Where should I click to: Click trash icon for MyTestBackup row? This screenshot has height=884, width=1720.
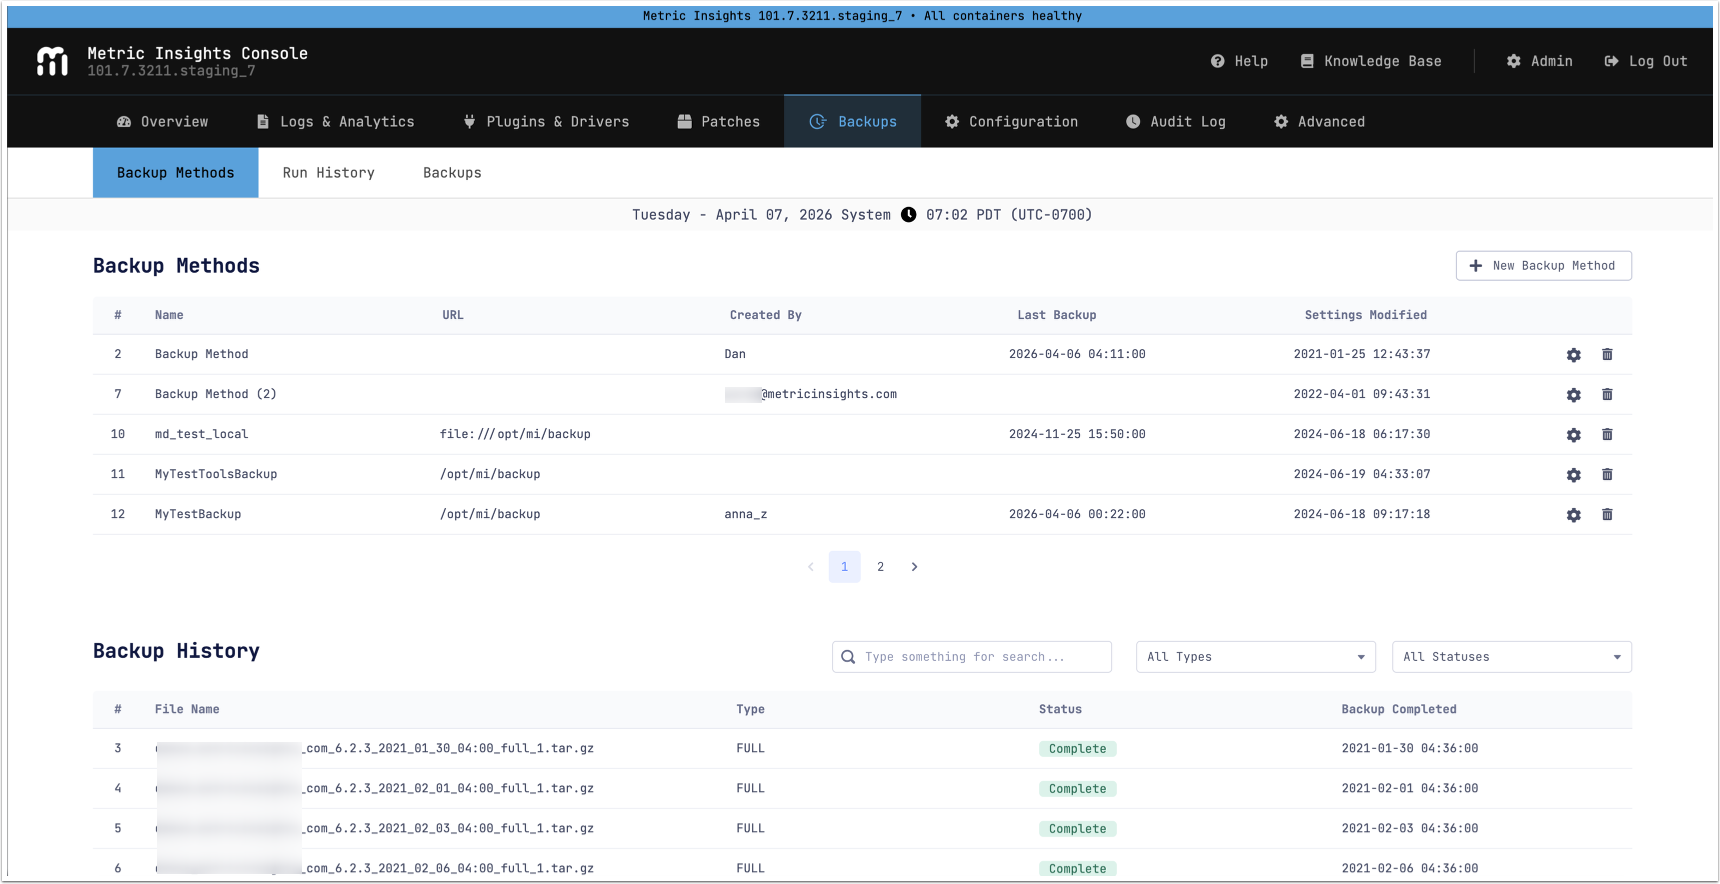pos(1607,515)
